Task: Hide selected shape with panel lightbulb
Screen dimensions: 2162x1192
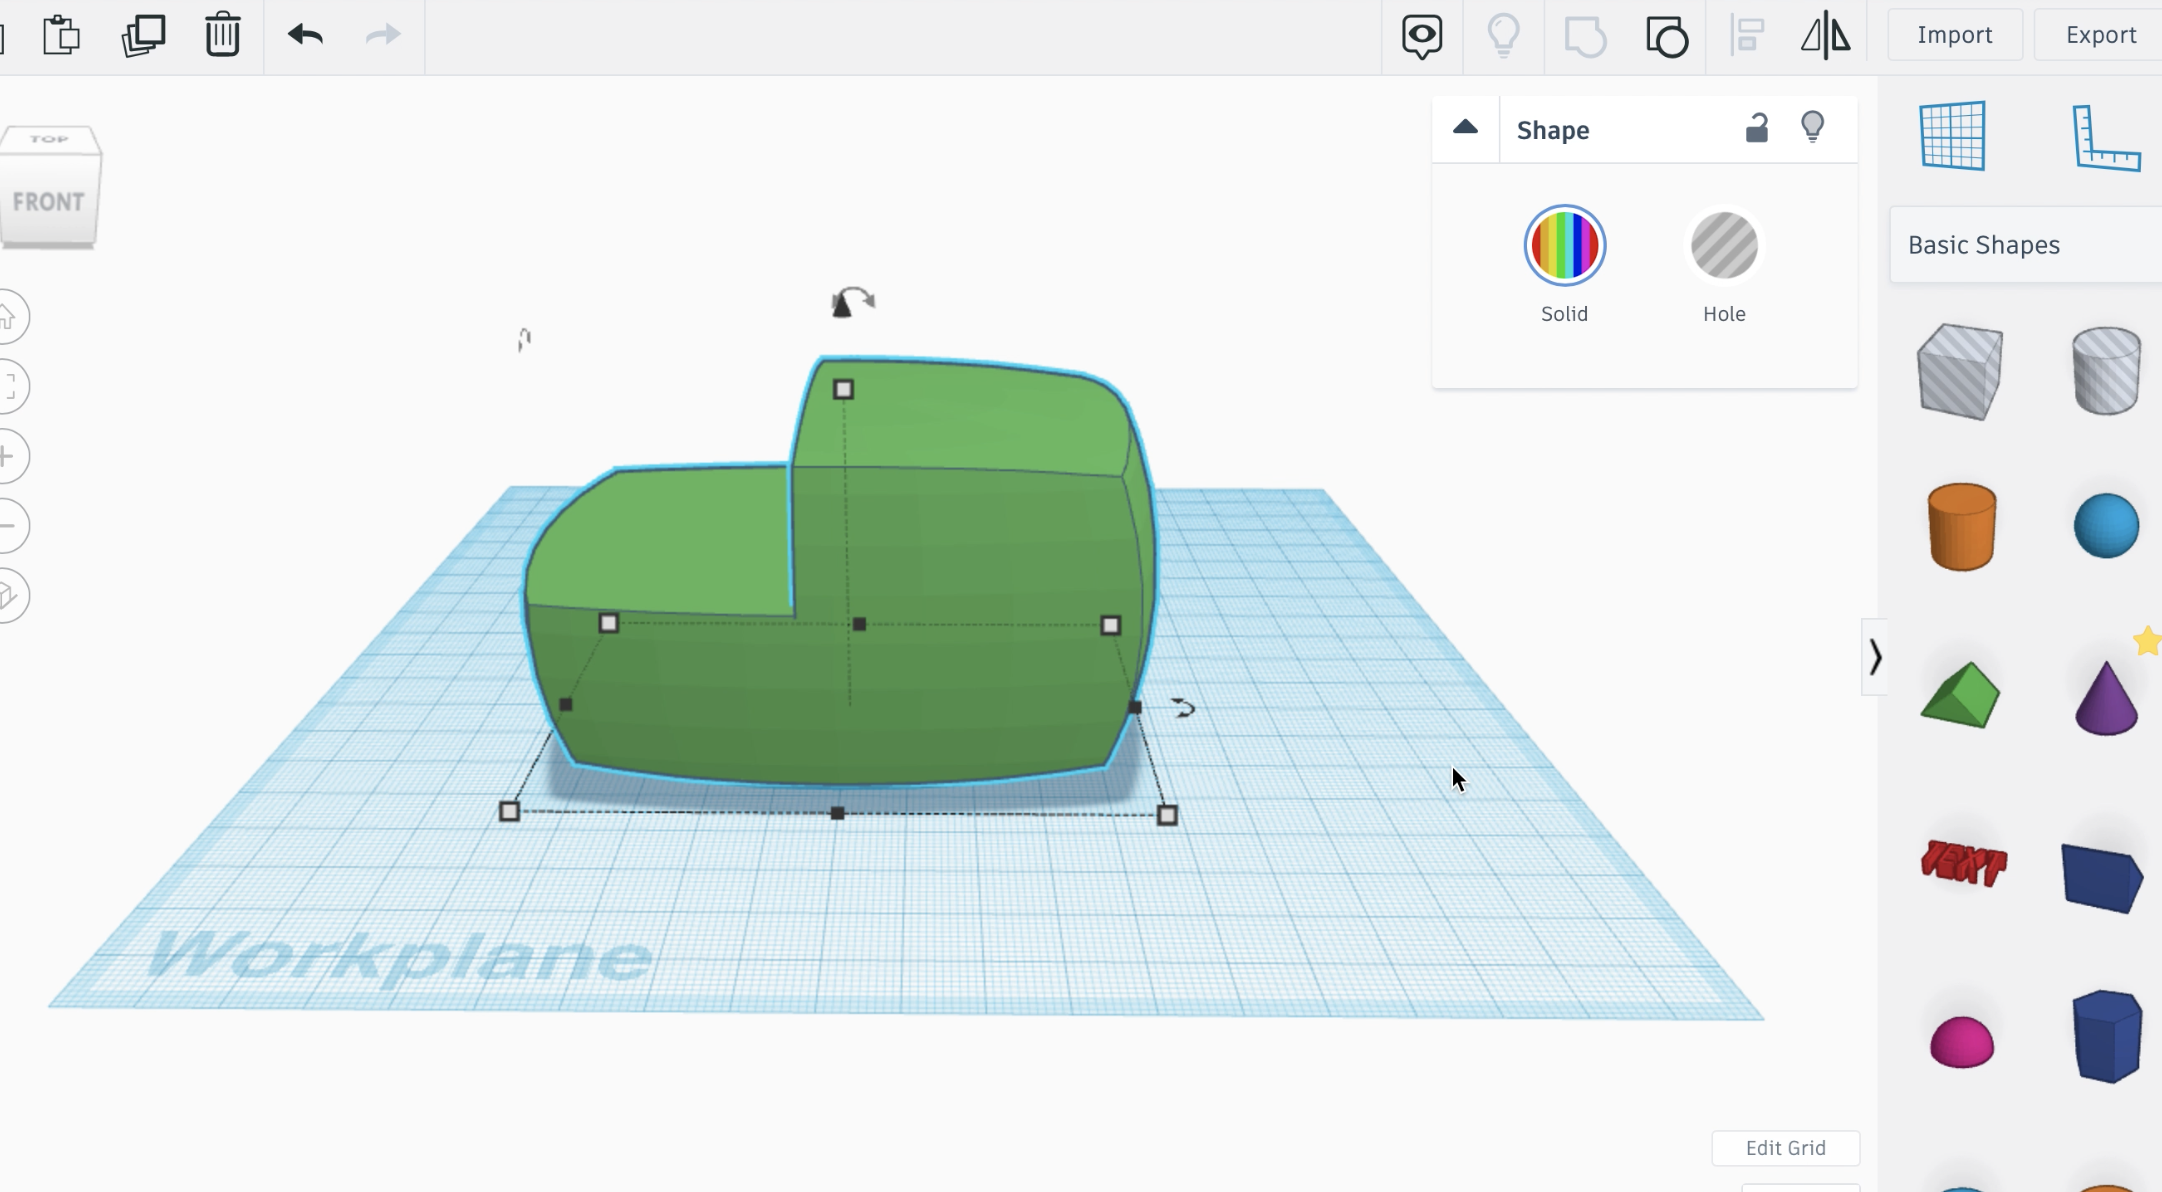Action: 1812,127
